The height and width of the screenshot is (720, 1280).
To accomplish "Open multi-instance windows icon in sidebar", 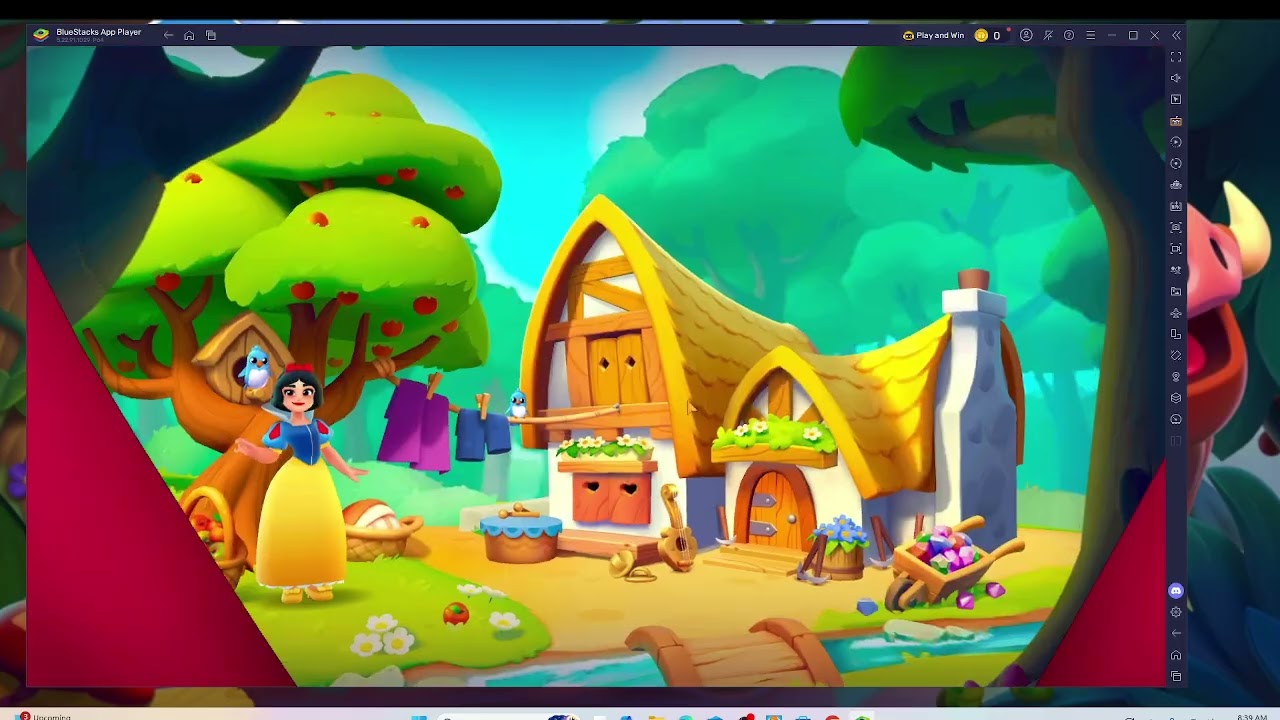I will (1176, 334).
